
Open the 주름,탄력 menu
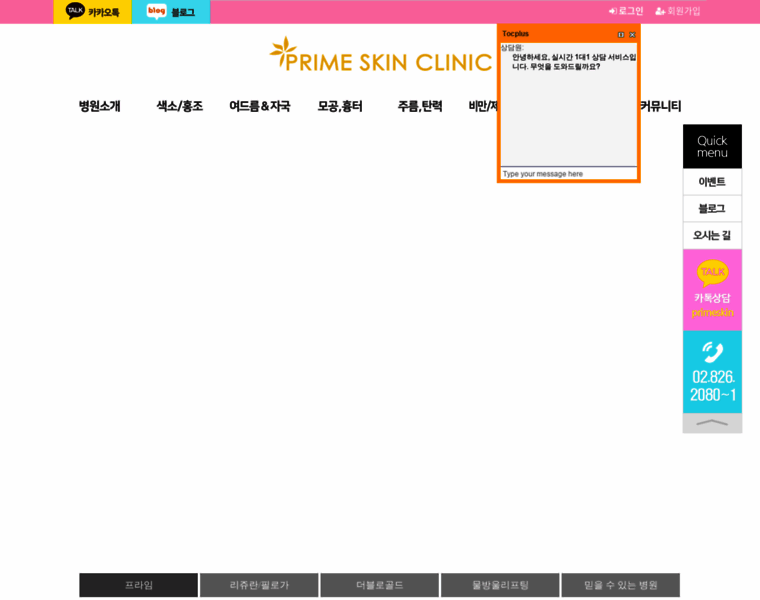click(x=420, y=106)
